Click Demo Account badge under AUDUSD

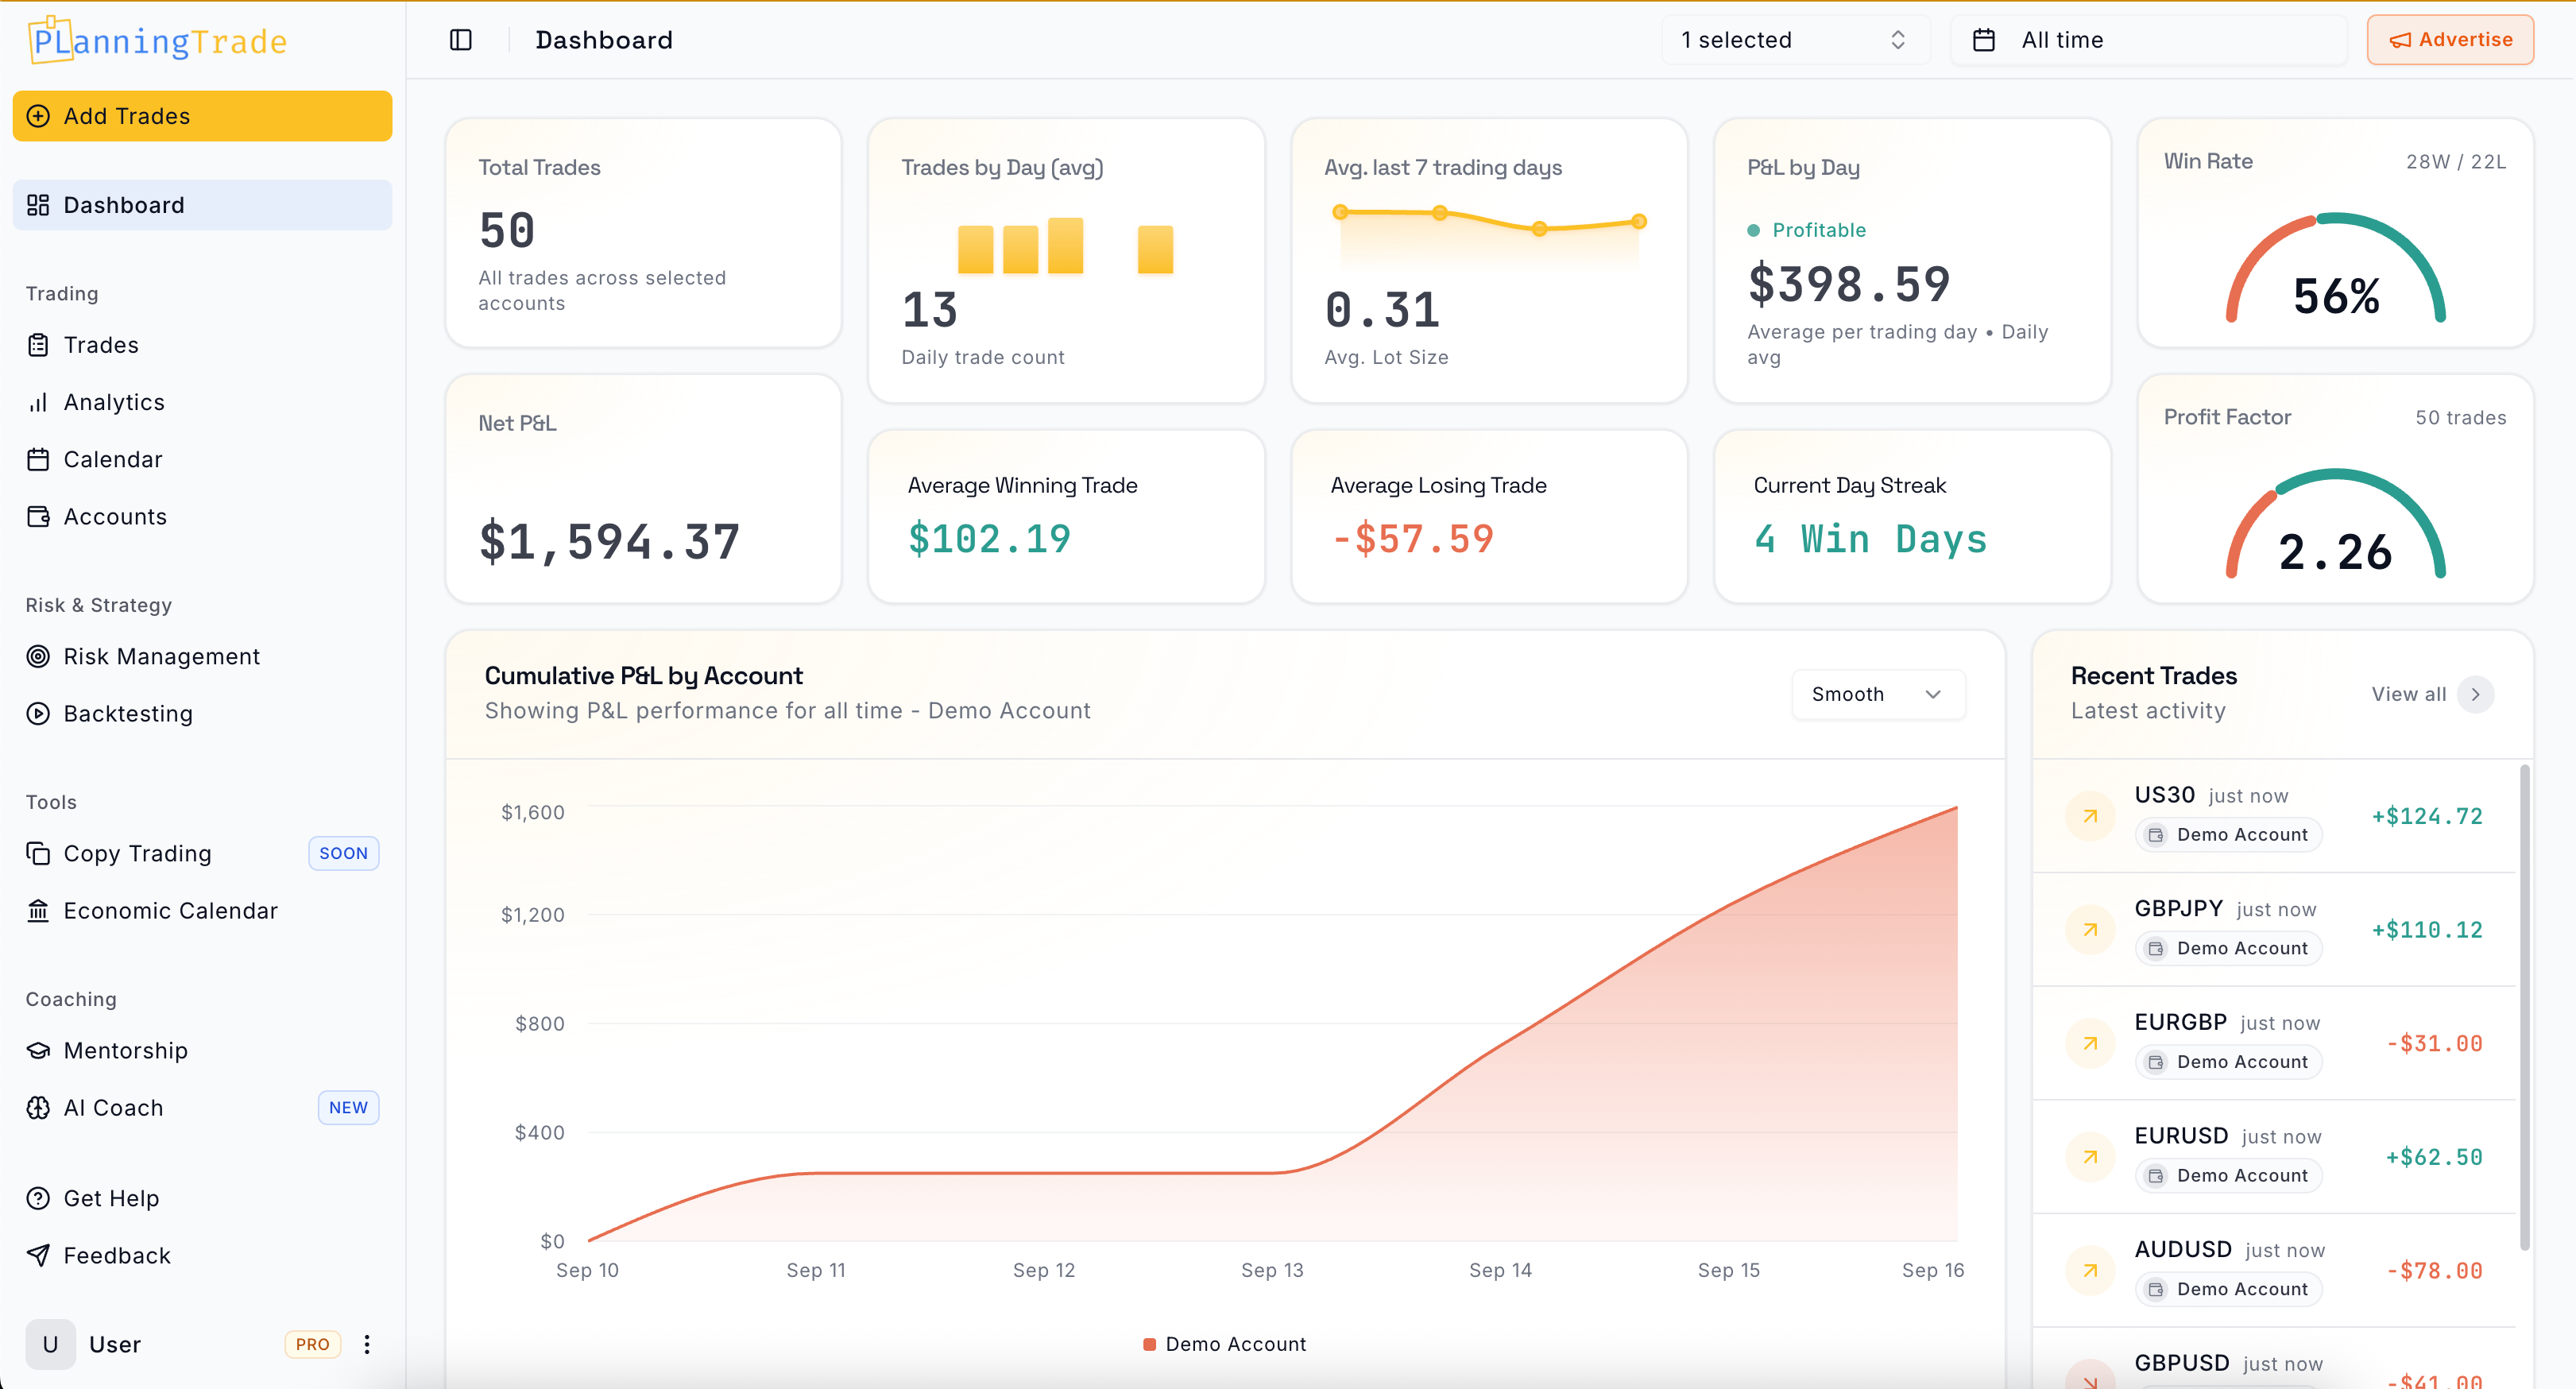pyautogui.click(x=2228, y=1289)
